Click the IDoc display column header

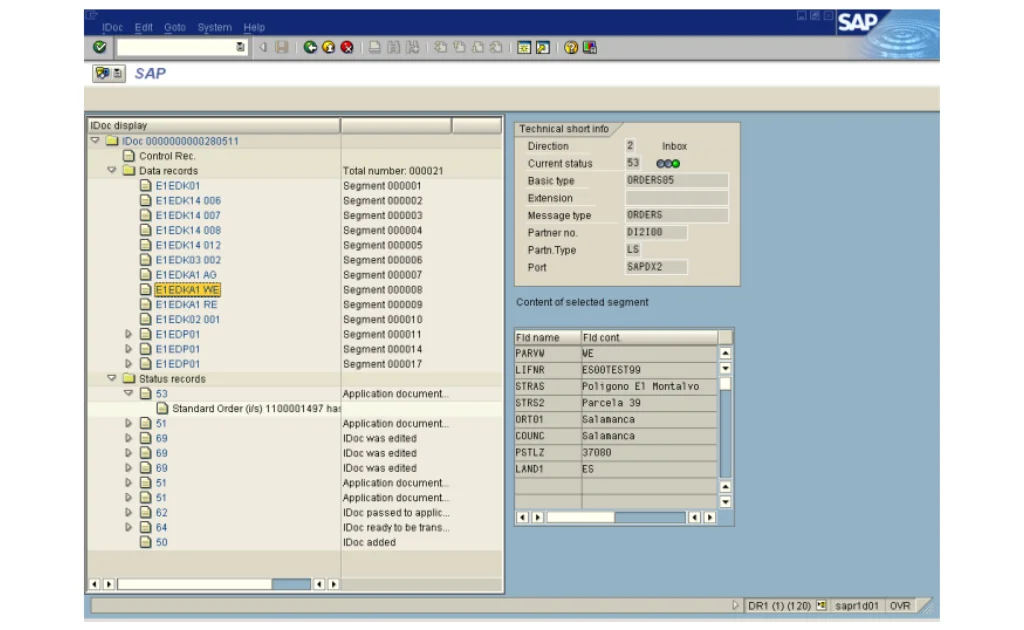click(x=214, y=125)
